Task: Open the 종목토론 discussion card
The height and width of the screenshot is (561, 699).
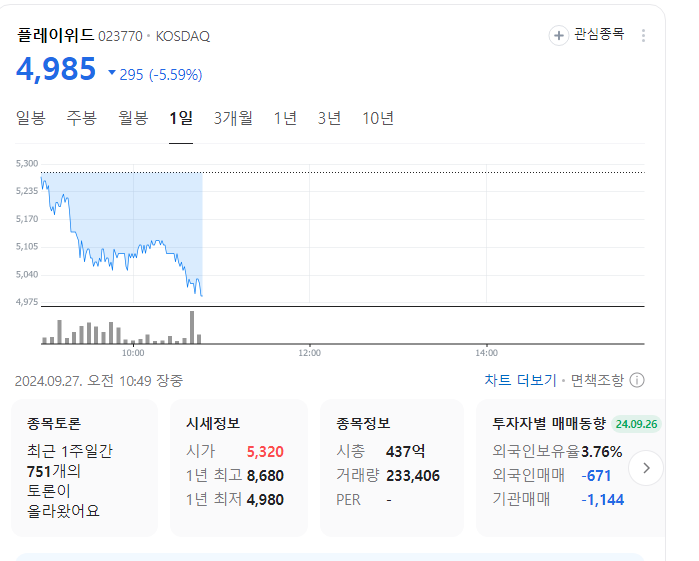Action: tap(85, 467)
